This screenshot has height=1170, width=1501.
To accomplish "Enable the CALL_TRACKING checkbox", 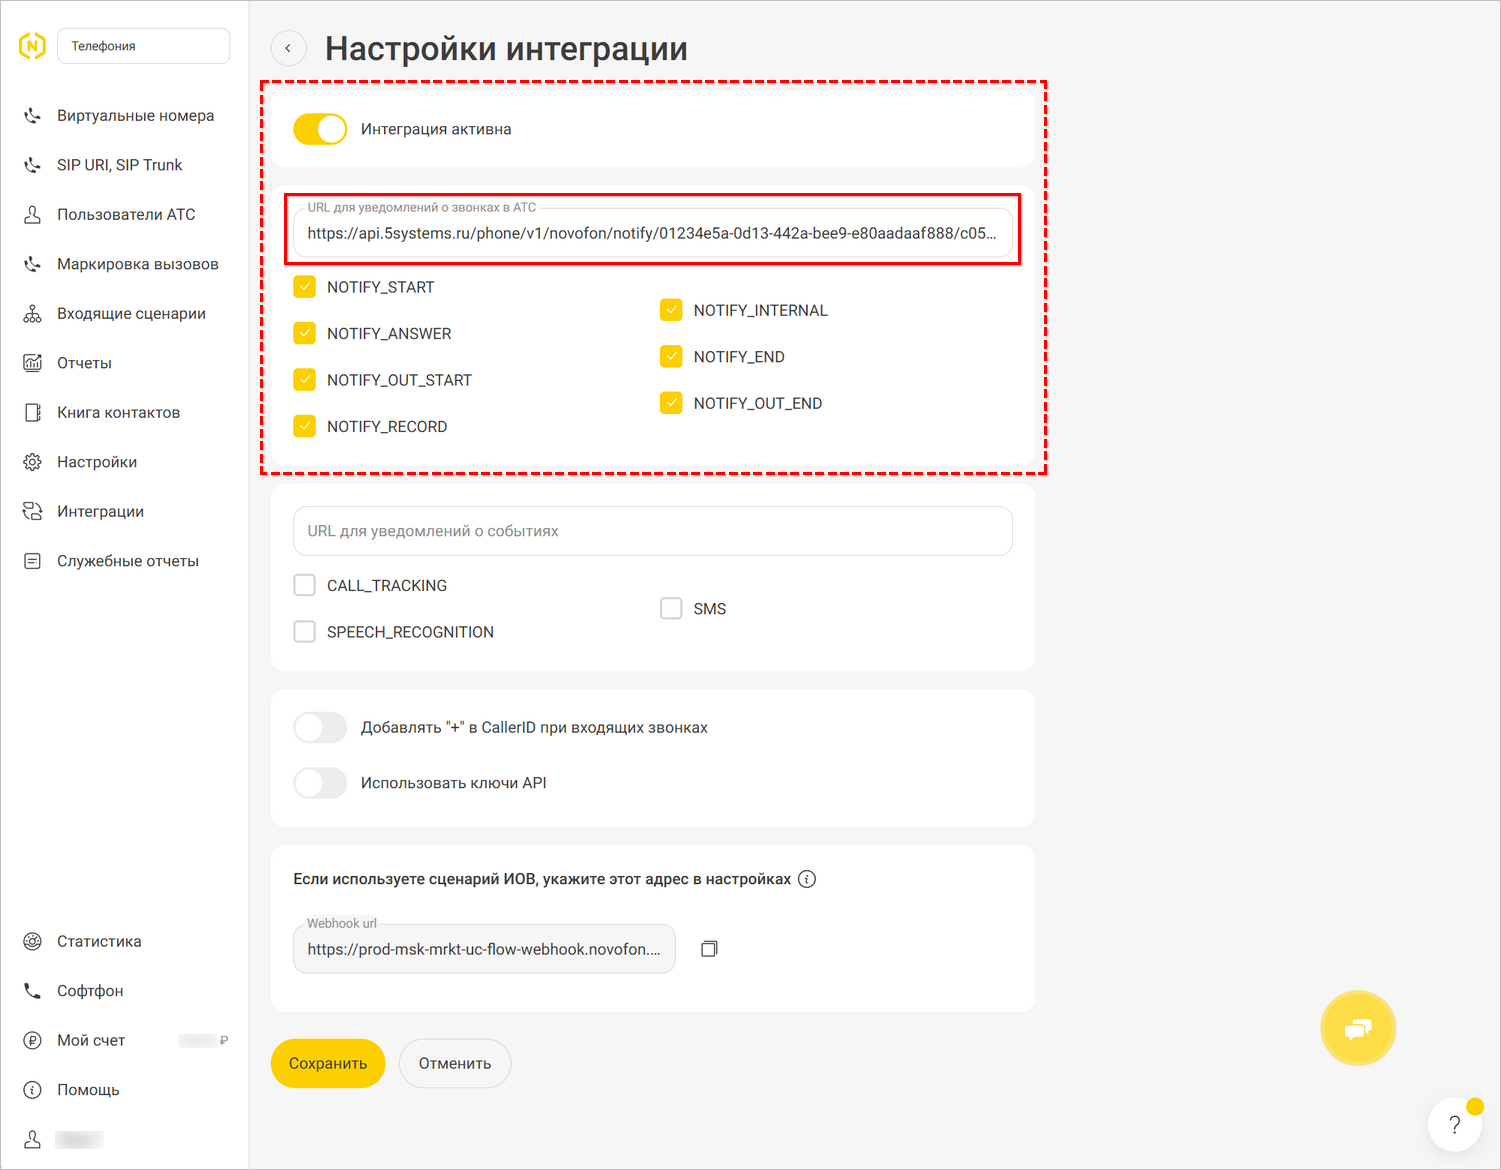I will [304, 585].
